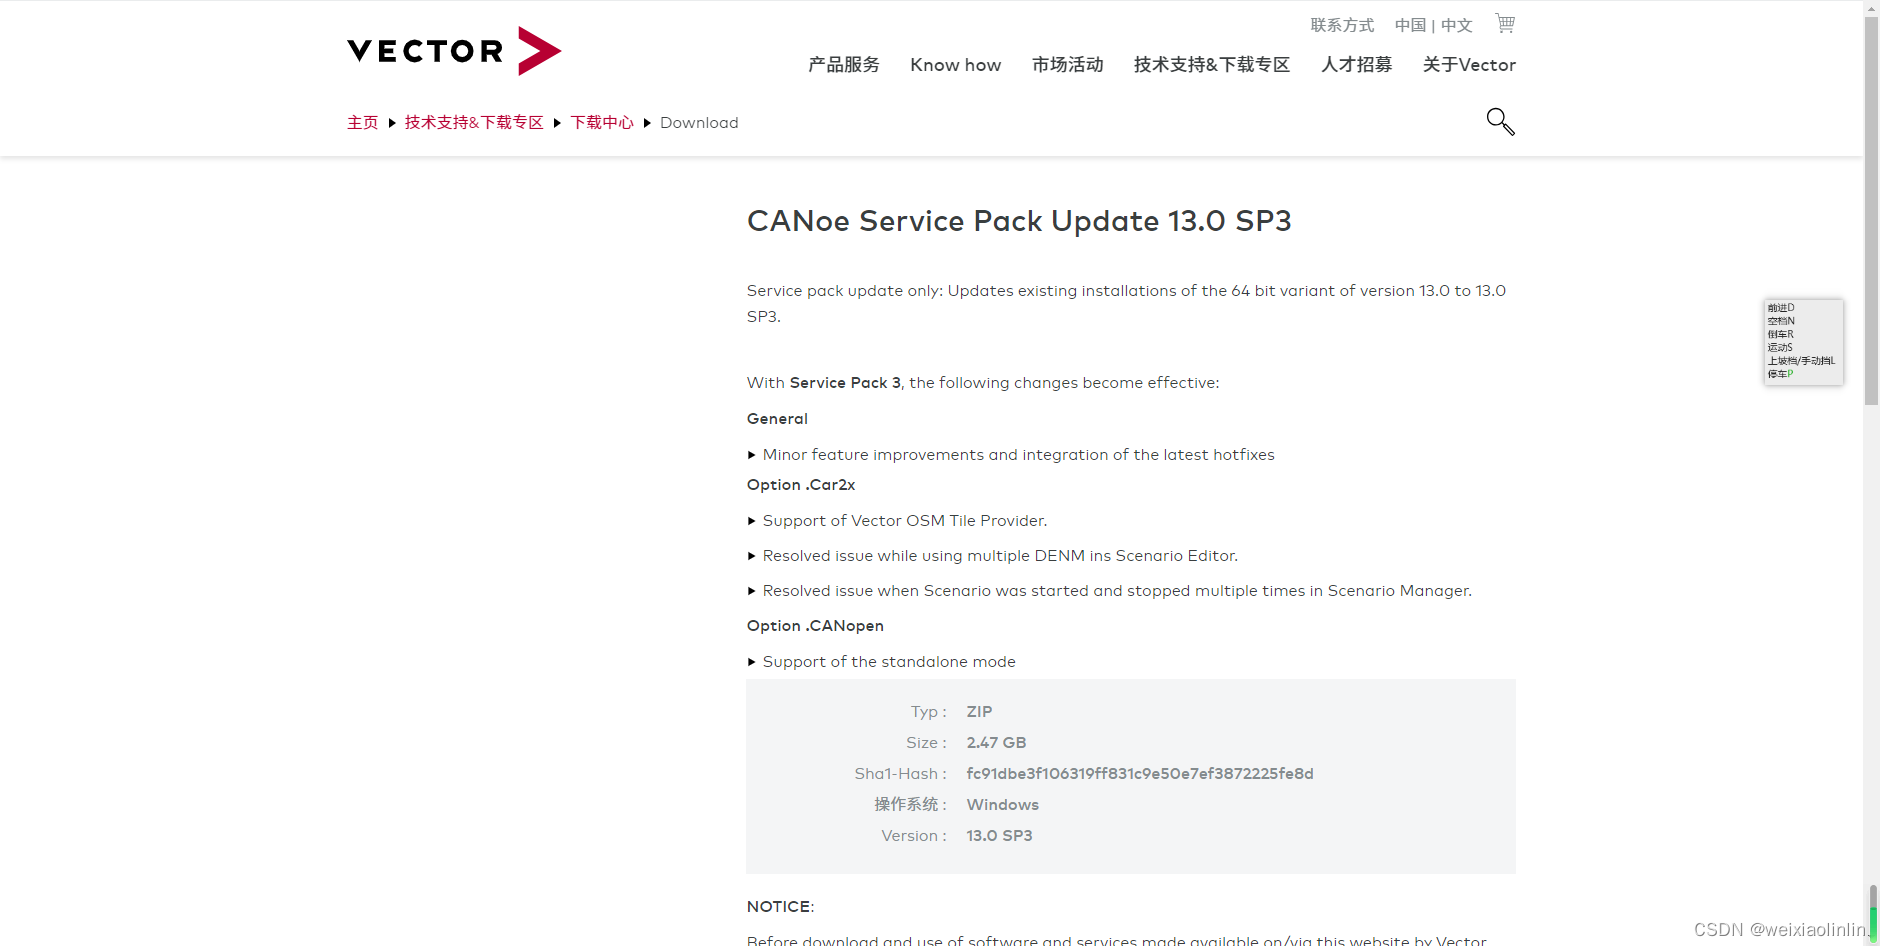Click the vertical page scrollbar thumb
This screenshot has height=946, width=1880.
[1871, 210]
